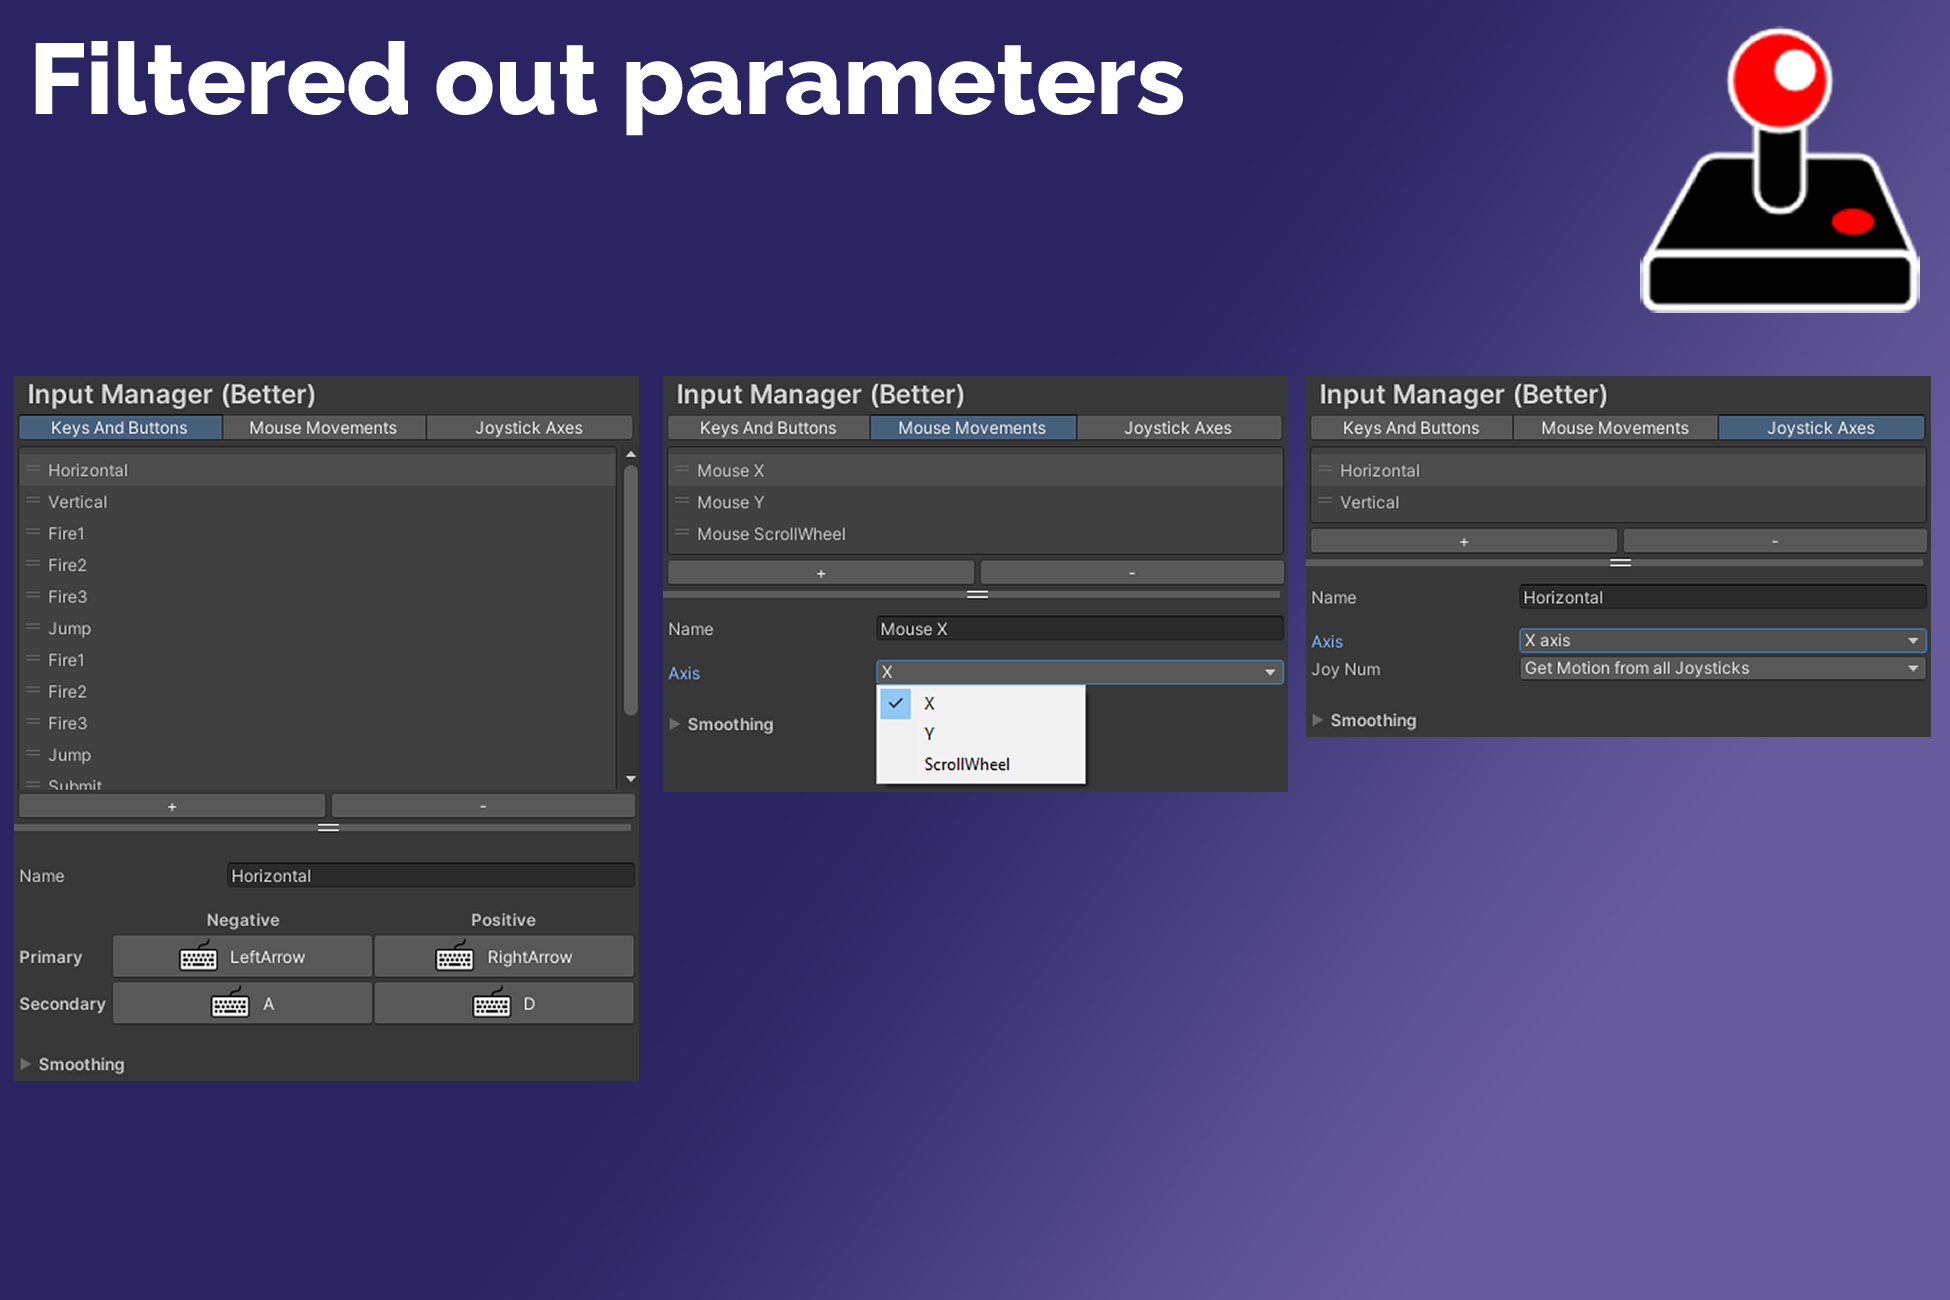Click minus button under joystick axes list
1950x1300 pixels.
pyautogui.click(x=1774, y=541)
